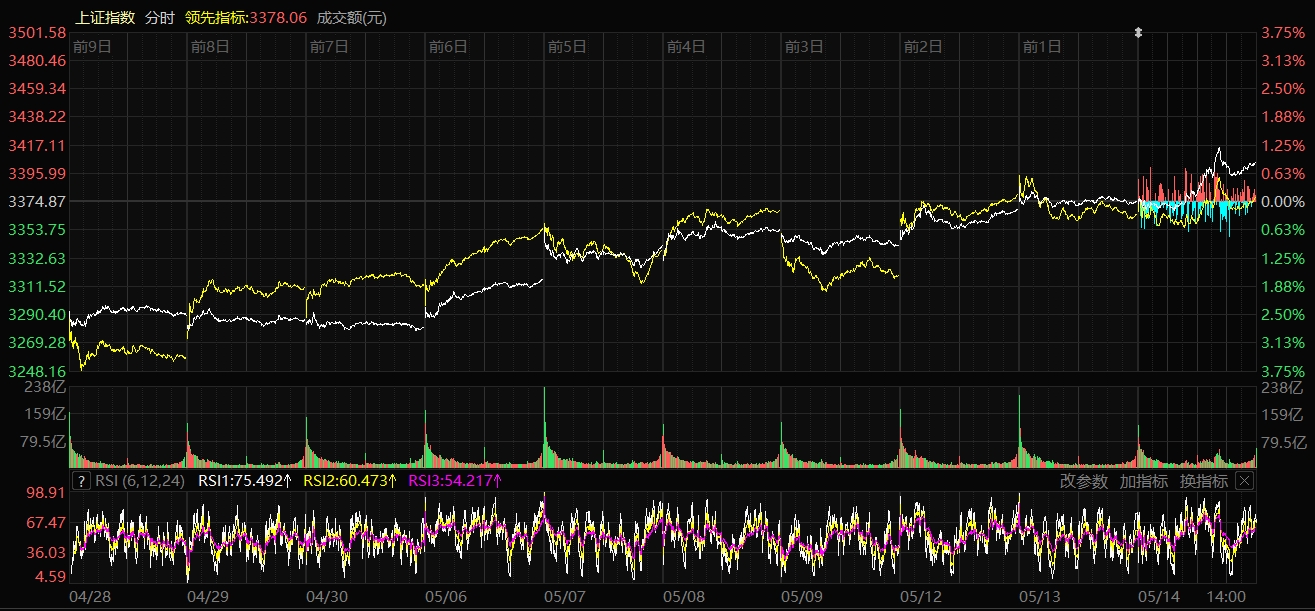Click the 05/14 date on the time axis
The width and height of the screenshot is (1315, 611).
tap(1159, 596)
